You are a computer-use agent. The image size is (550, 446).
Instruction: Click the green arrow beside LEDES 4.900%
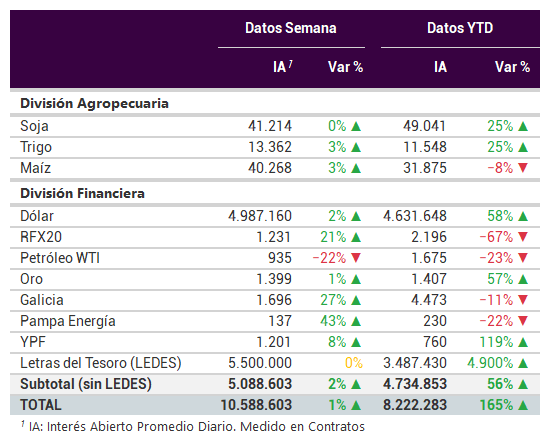[x=523, y=363]
